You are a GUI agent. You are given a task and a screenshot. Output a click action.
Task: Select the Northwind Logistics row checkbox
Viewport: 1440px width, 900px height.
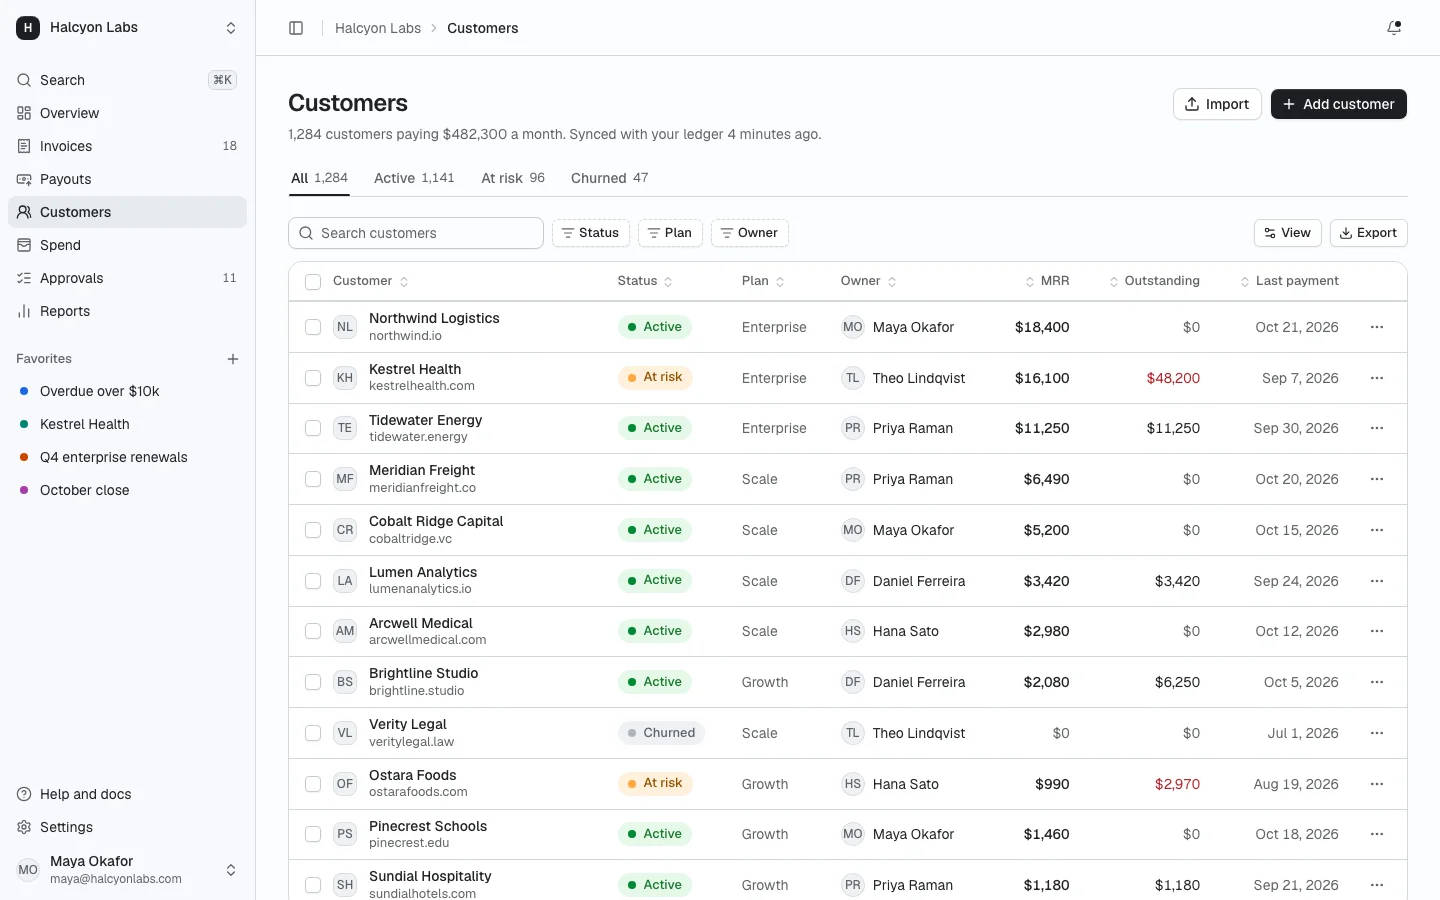click(313, 327)
